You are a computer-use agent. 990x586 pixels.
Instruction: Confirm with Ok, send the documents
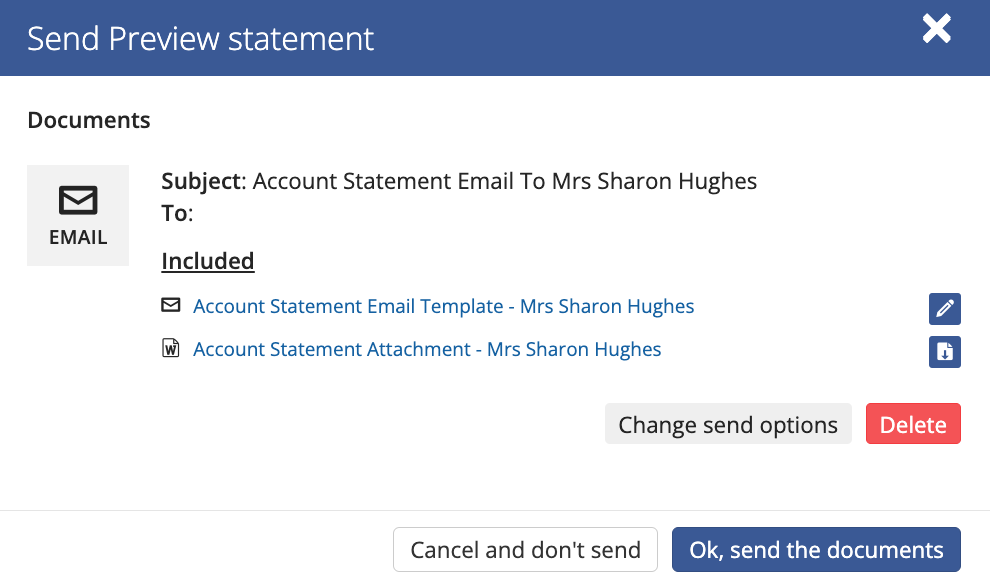click(x=816, y=549)
